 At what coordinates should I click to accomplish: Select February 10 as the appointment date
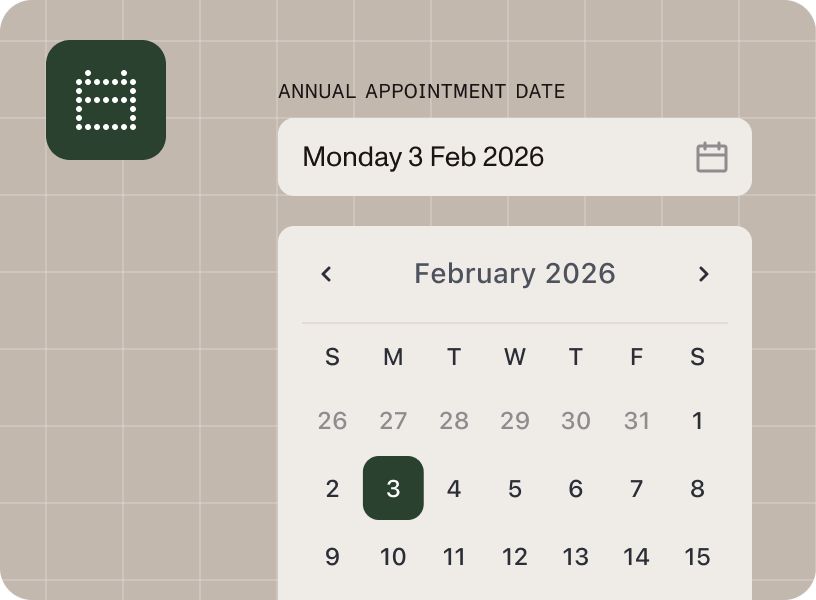pos(393,557)
